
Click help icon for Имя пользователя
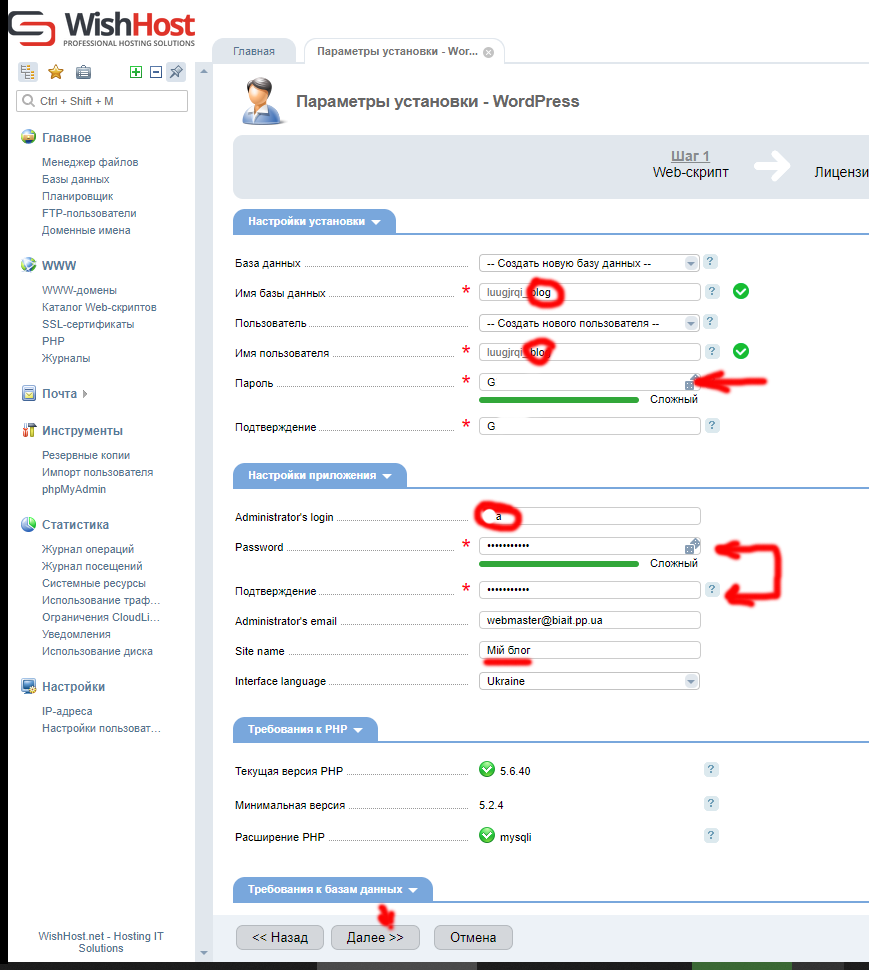tap(713, 351)
